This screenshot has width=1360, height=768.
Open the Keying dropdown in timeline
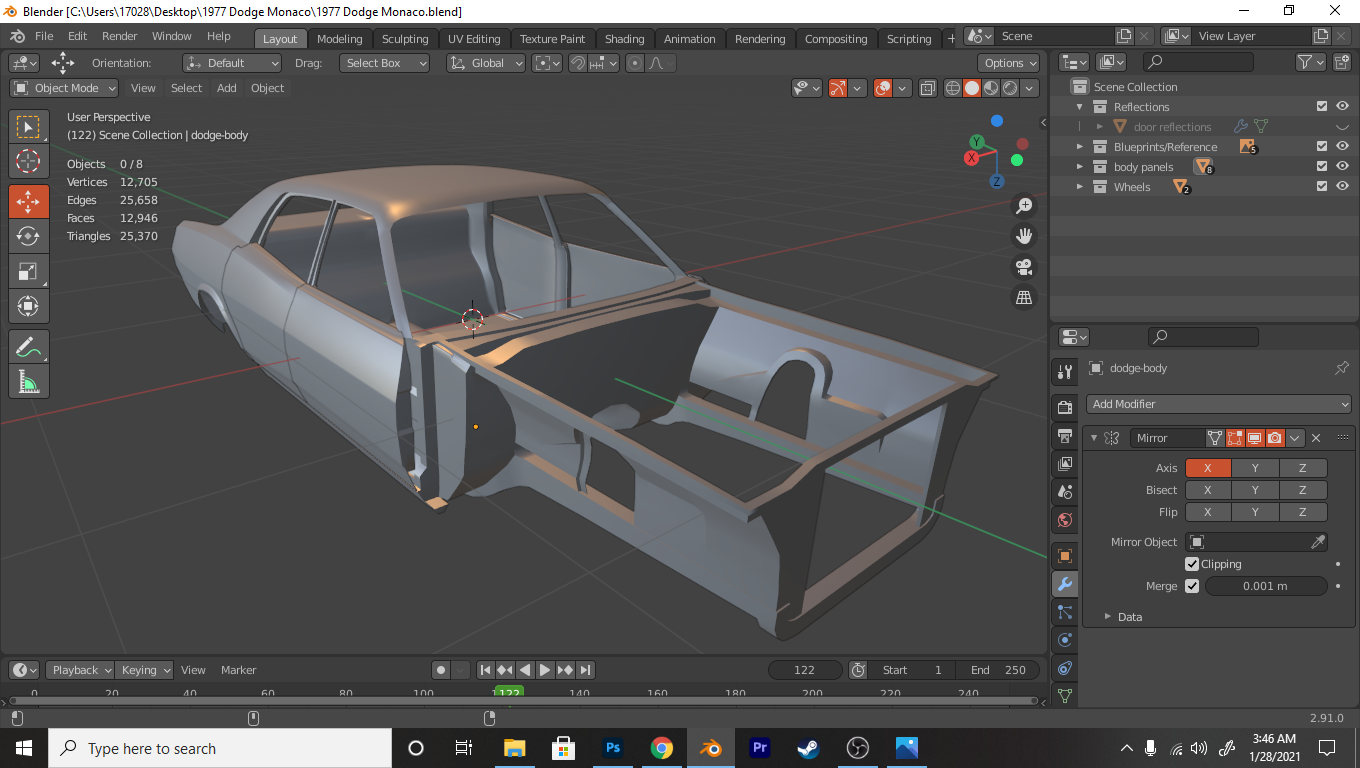point(144,670)
